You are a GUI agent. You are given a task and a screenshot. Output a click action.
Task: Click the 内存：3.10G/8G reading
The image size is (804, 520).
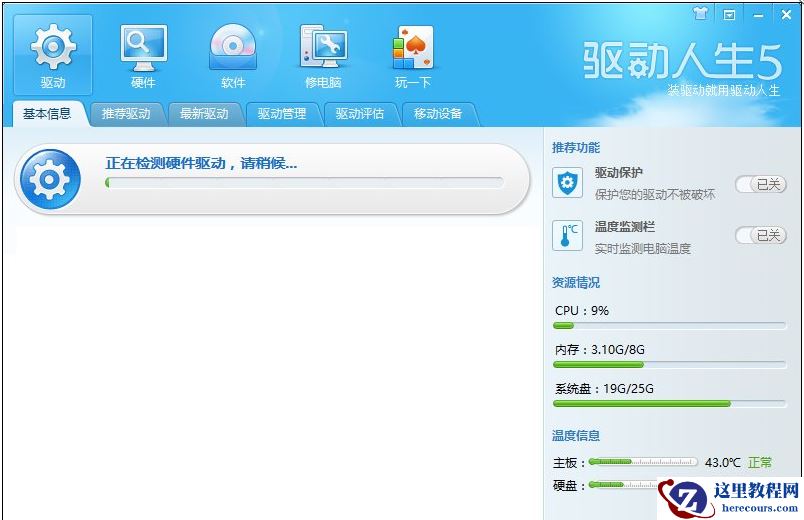pos(599,350)
